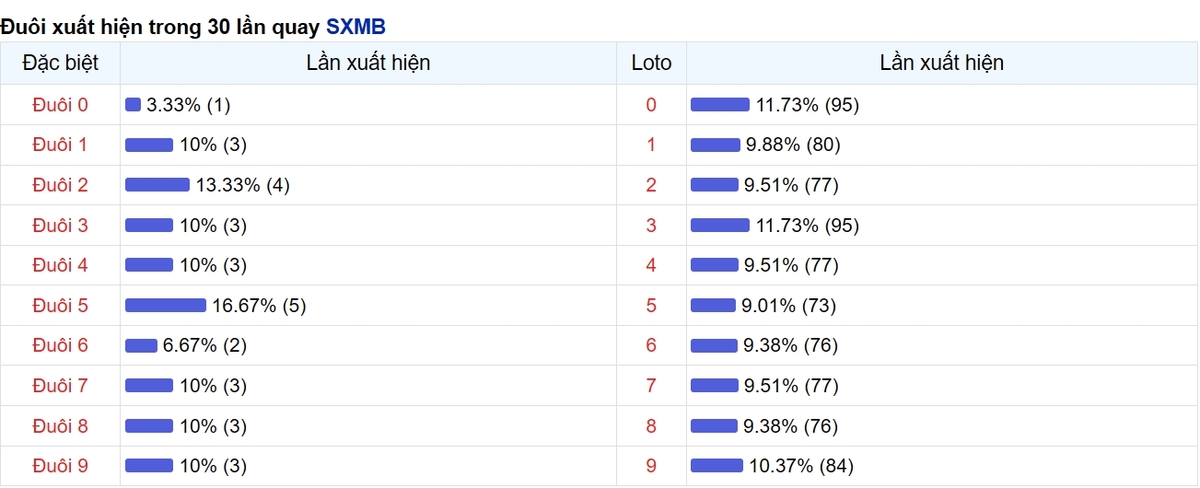Select the Đuôi 6 row label
Image resolution: width=1200 pixels, height=488 pixels.
60,345
